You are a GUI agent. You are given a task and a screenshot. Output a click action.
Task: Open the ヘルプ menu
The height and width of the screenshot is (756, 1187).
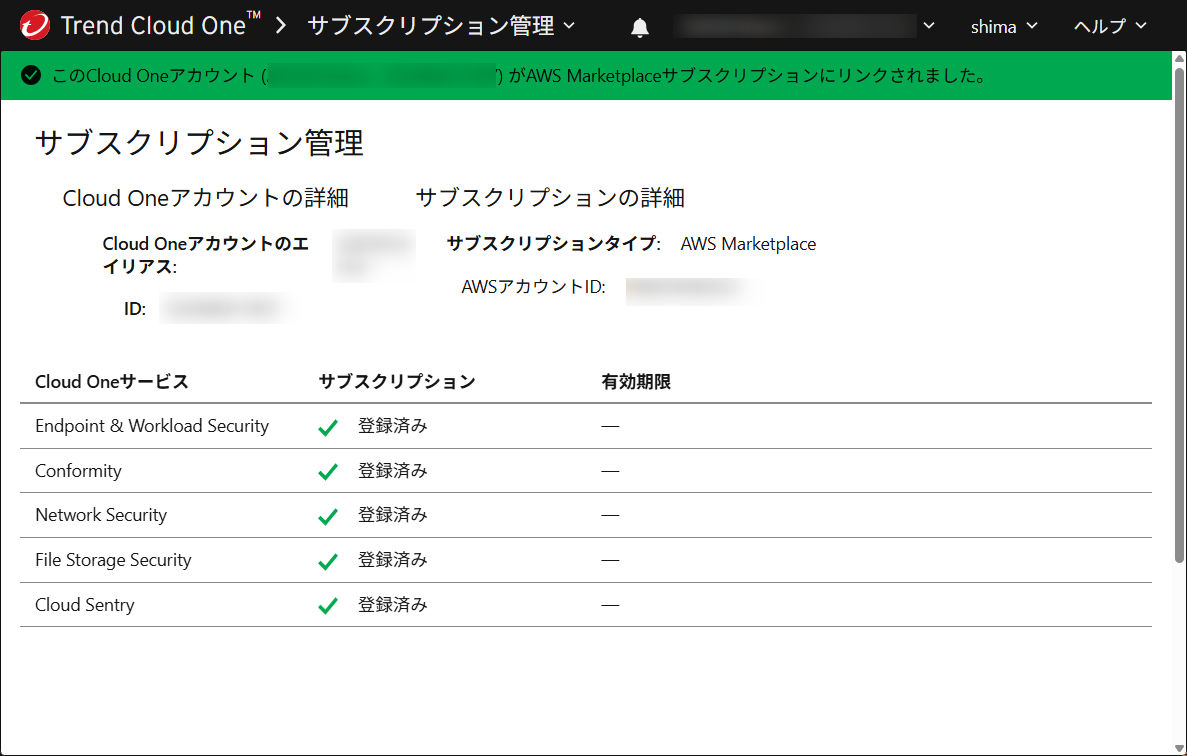(x=1110, y=26)
